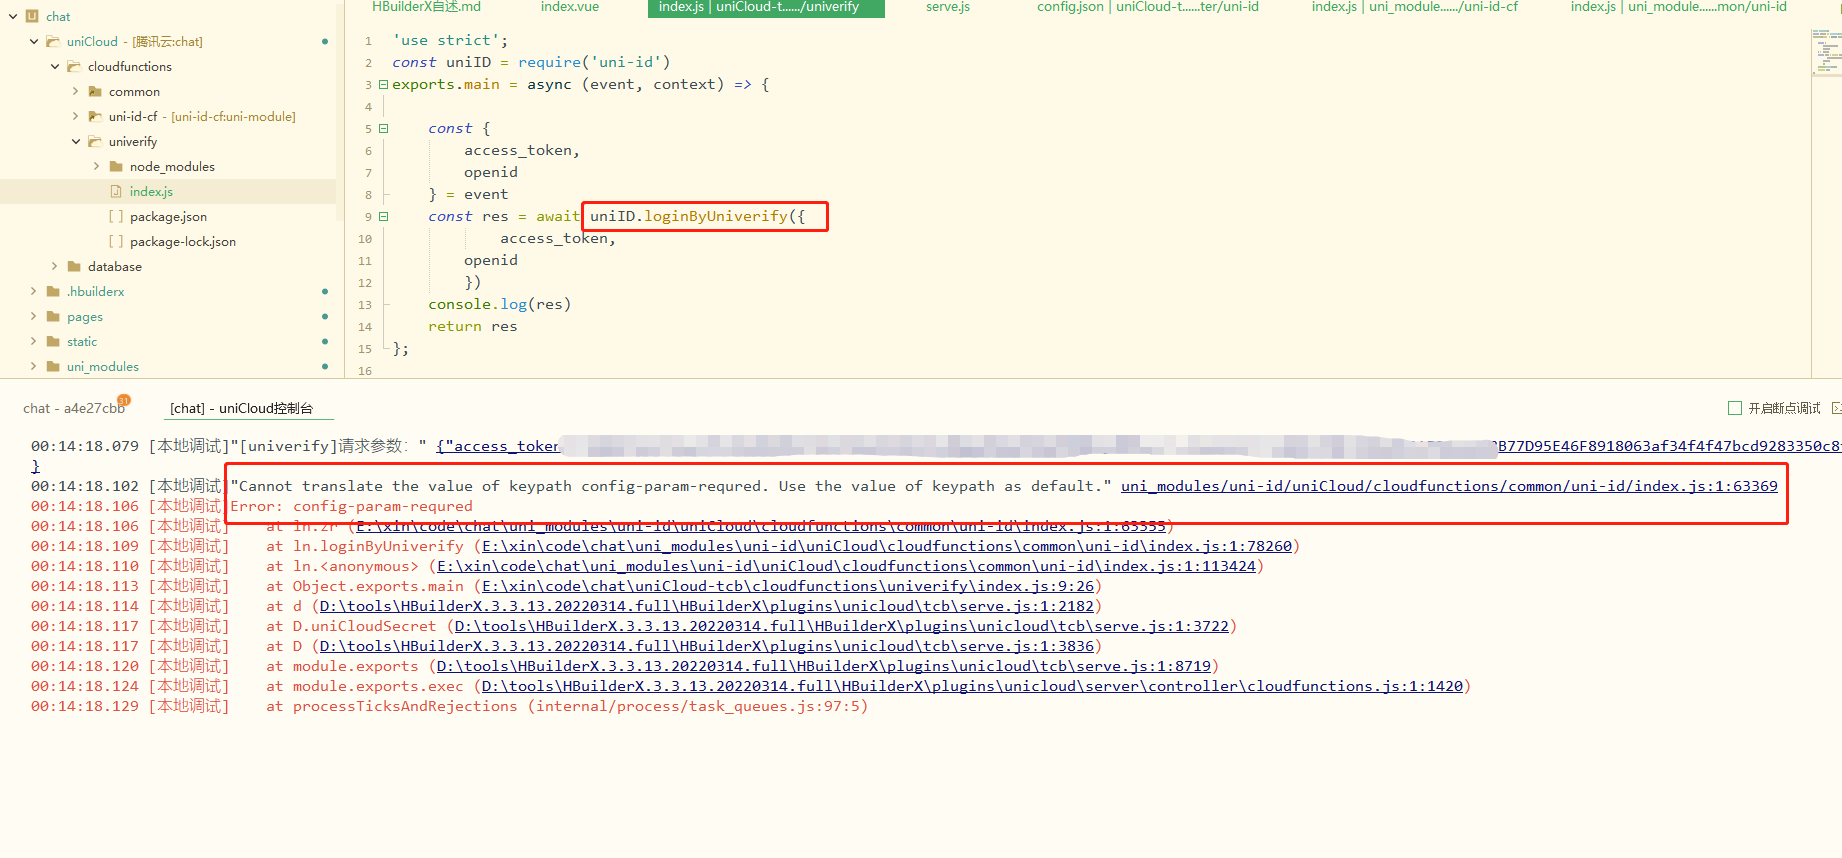Click the package.json file icon

click(116, 217)
